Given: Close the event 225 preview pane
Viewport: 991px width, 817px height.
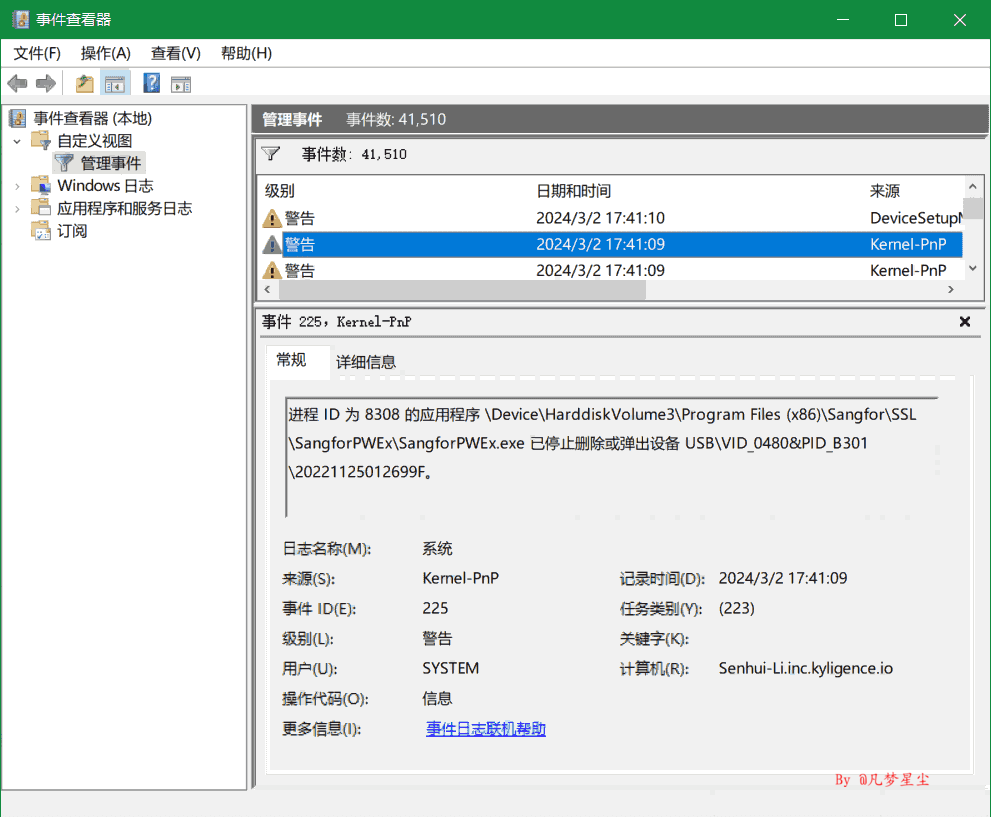Looking at the screenshot, I should 964,322.
